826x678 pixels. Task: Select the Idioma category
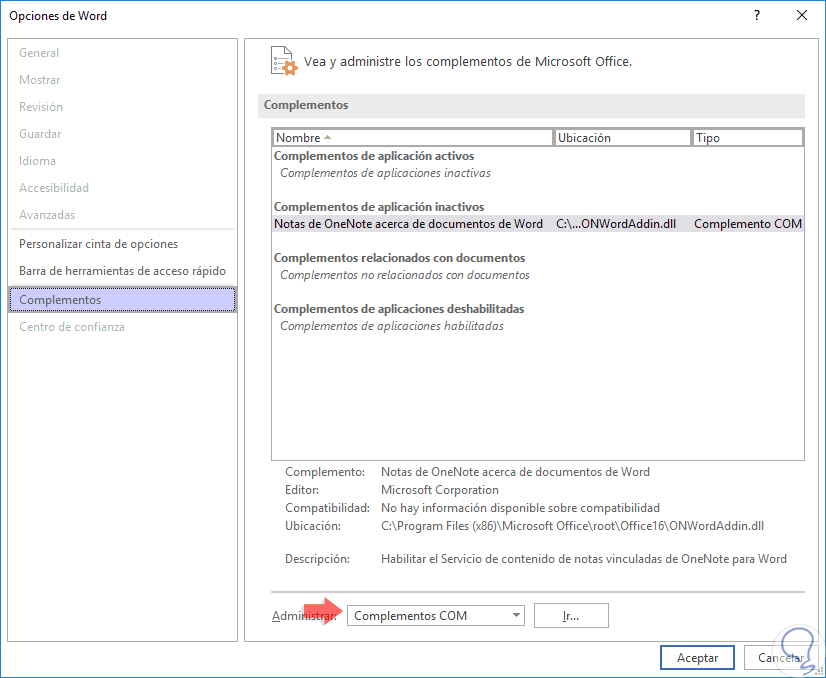(37, 161)
